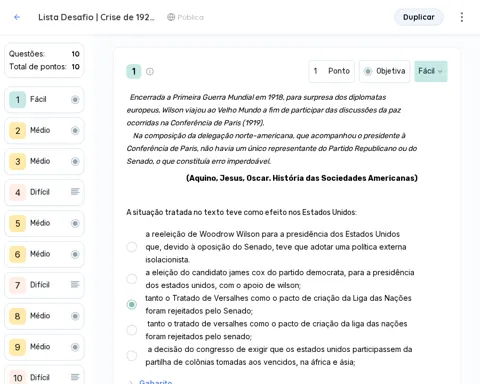The image size is (480, 384).
Task: Open question 10 Difícil in sidebar
Action: (x=44, y=376)
